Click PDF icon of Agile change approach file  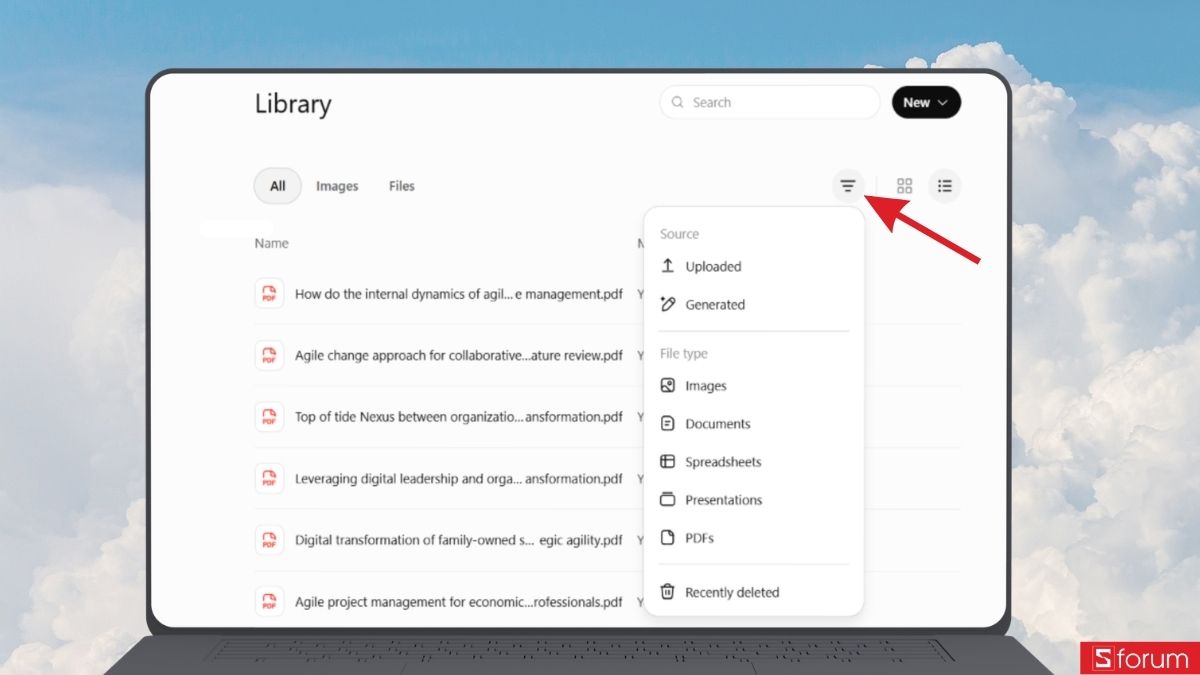click(269, 355)
